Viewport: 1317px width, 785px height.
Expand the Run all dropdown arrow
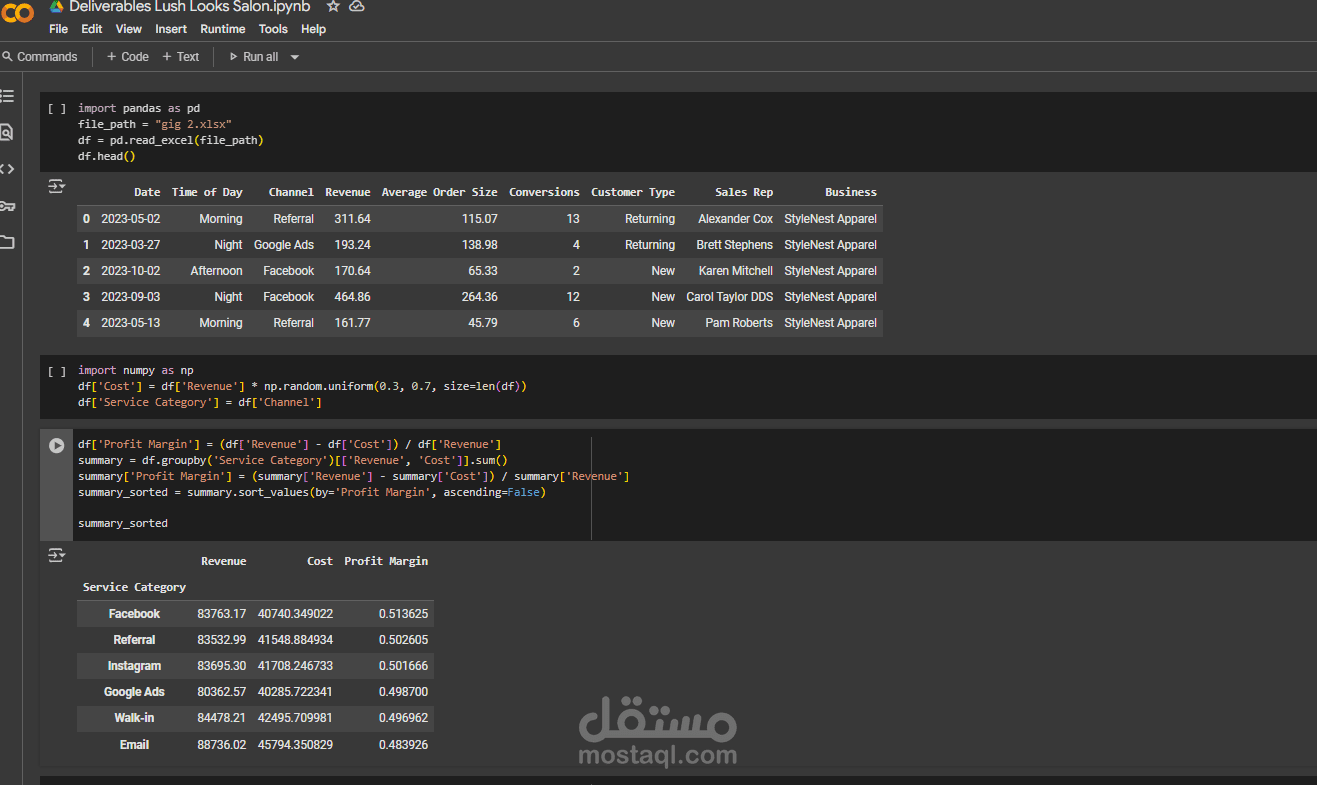click(x=294, y=57)
